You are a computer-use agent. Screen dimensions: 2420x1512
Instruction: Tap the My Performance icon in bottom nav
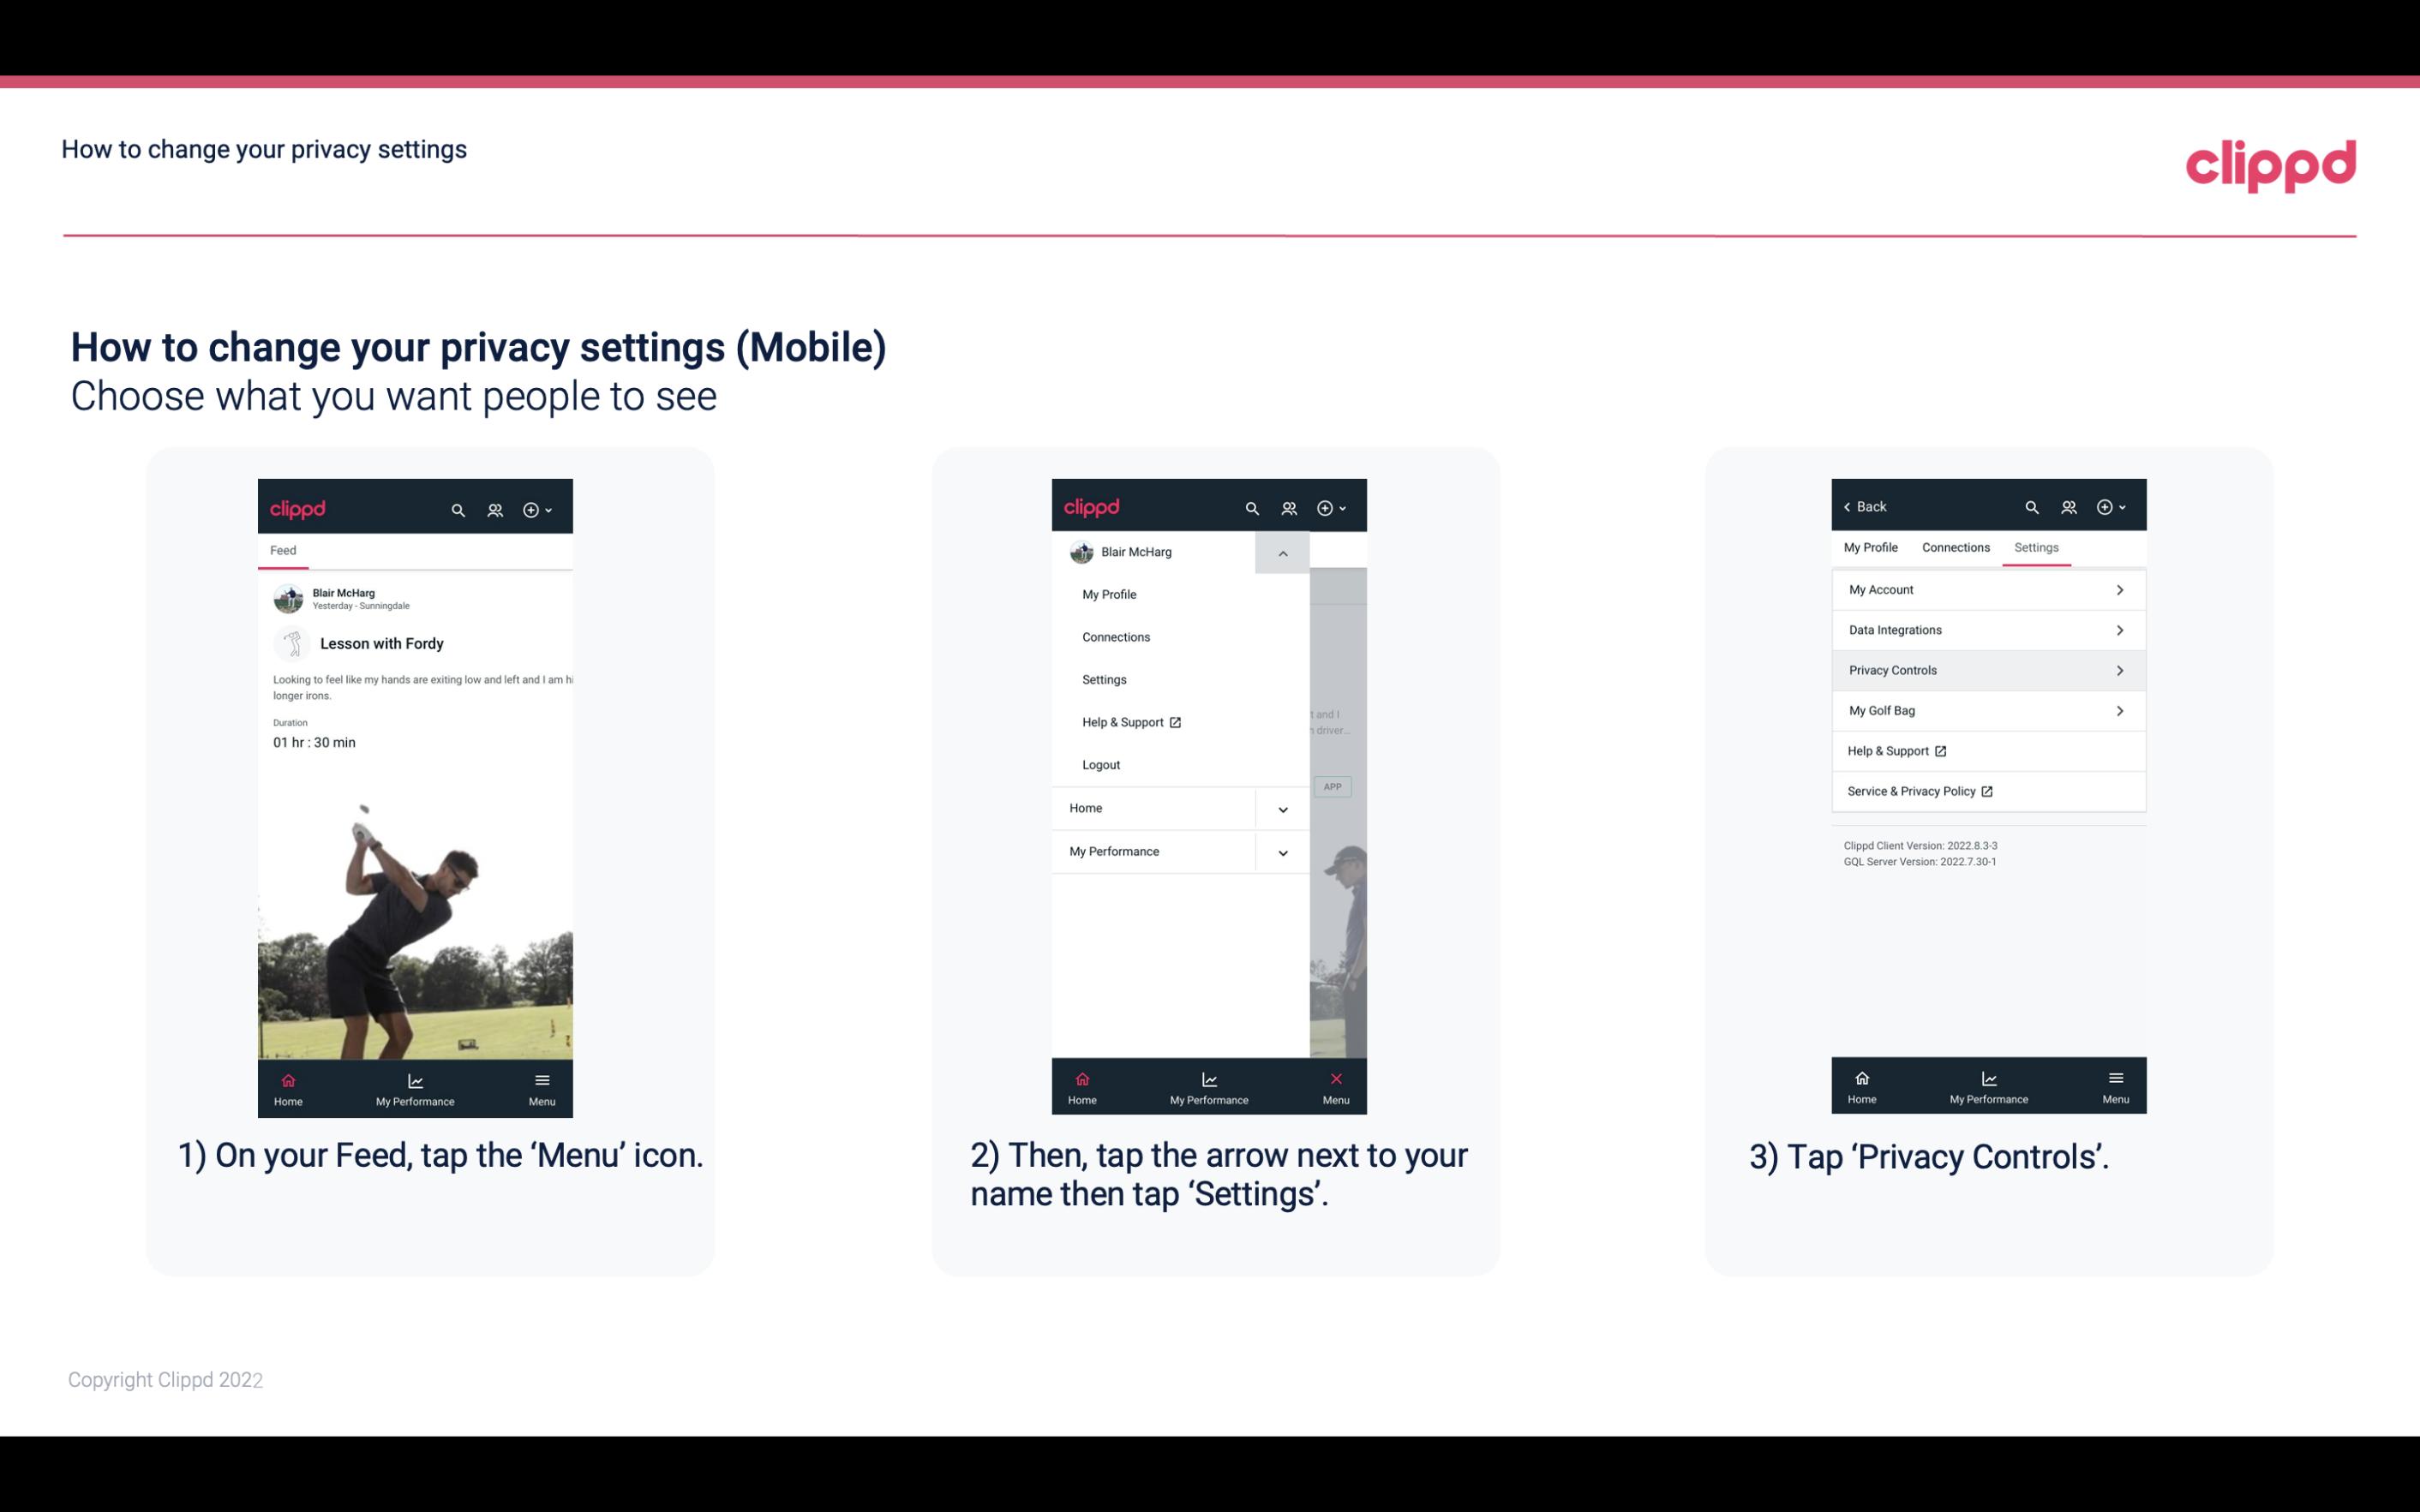pos(415,1085)
